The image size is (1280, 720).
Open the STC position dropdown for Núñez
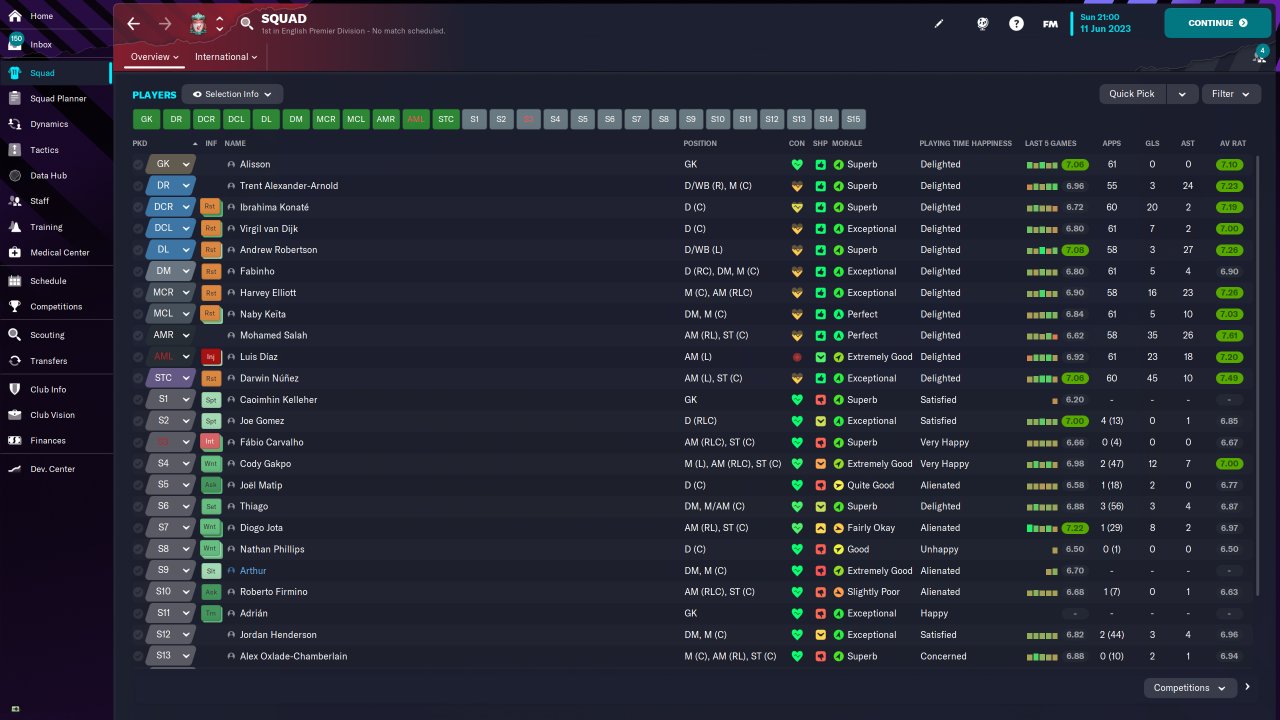[169, 378]
